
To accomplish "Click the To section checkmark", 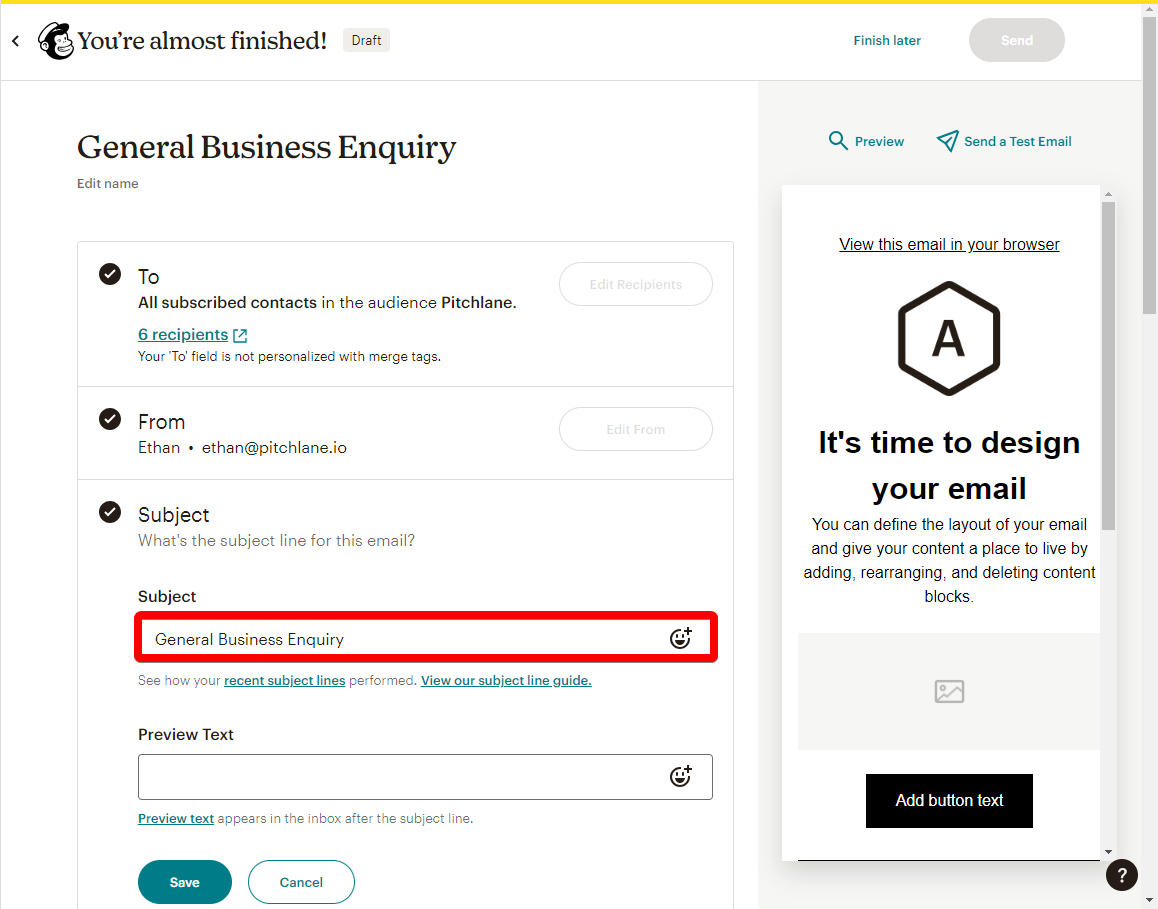I will pos(110,274).
